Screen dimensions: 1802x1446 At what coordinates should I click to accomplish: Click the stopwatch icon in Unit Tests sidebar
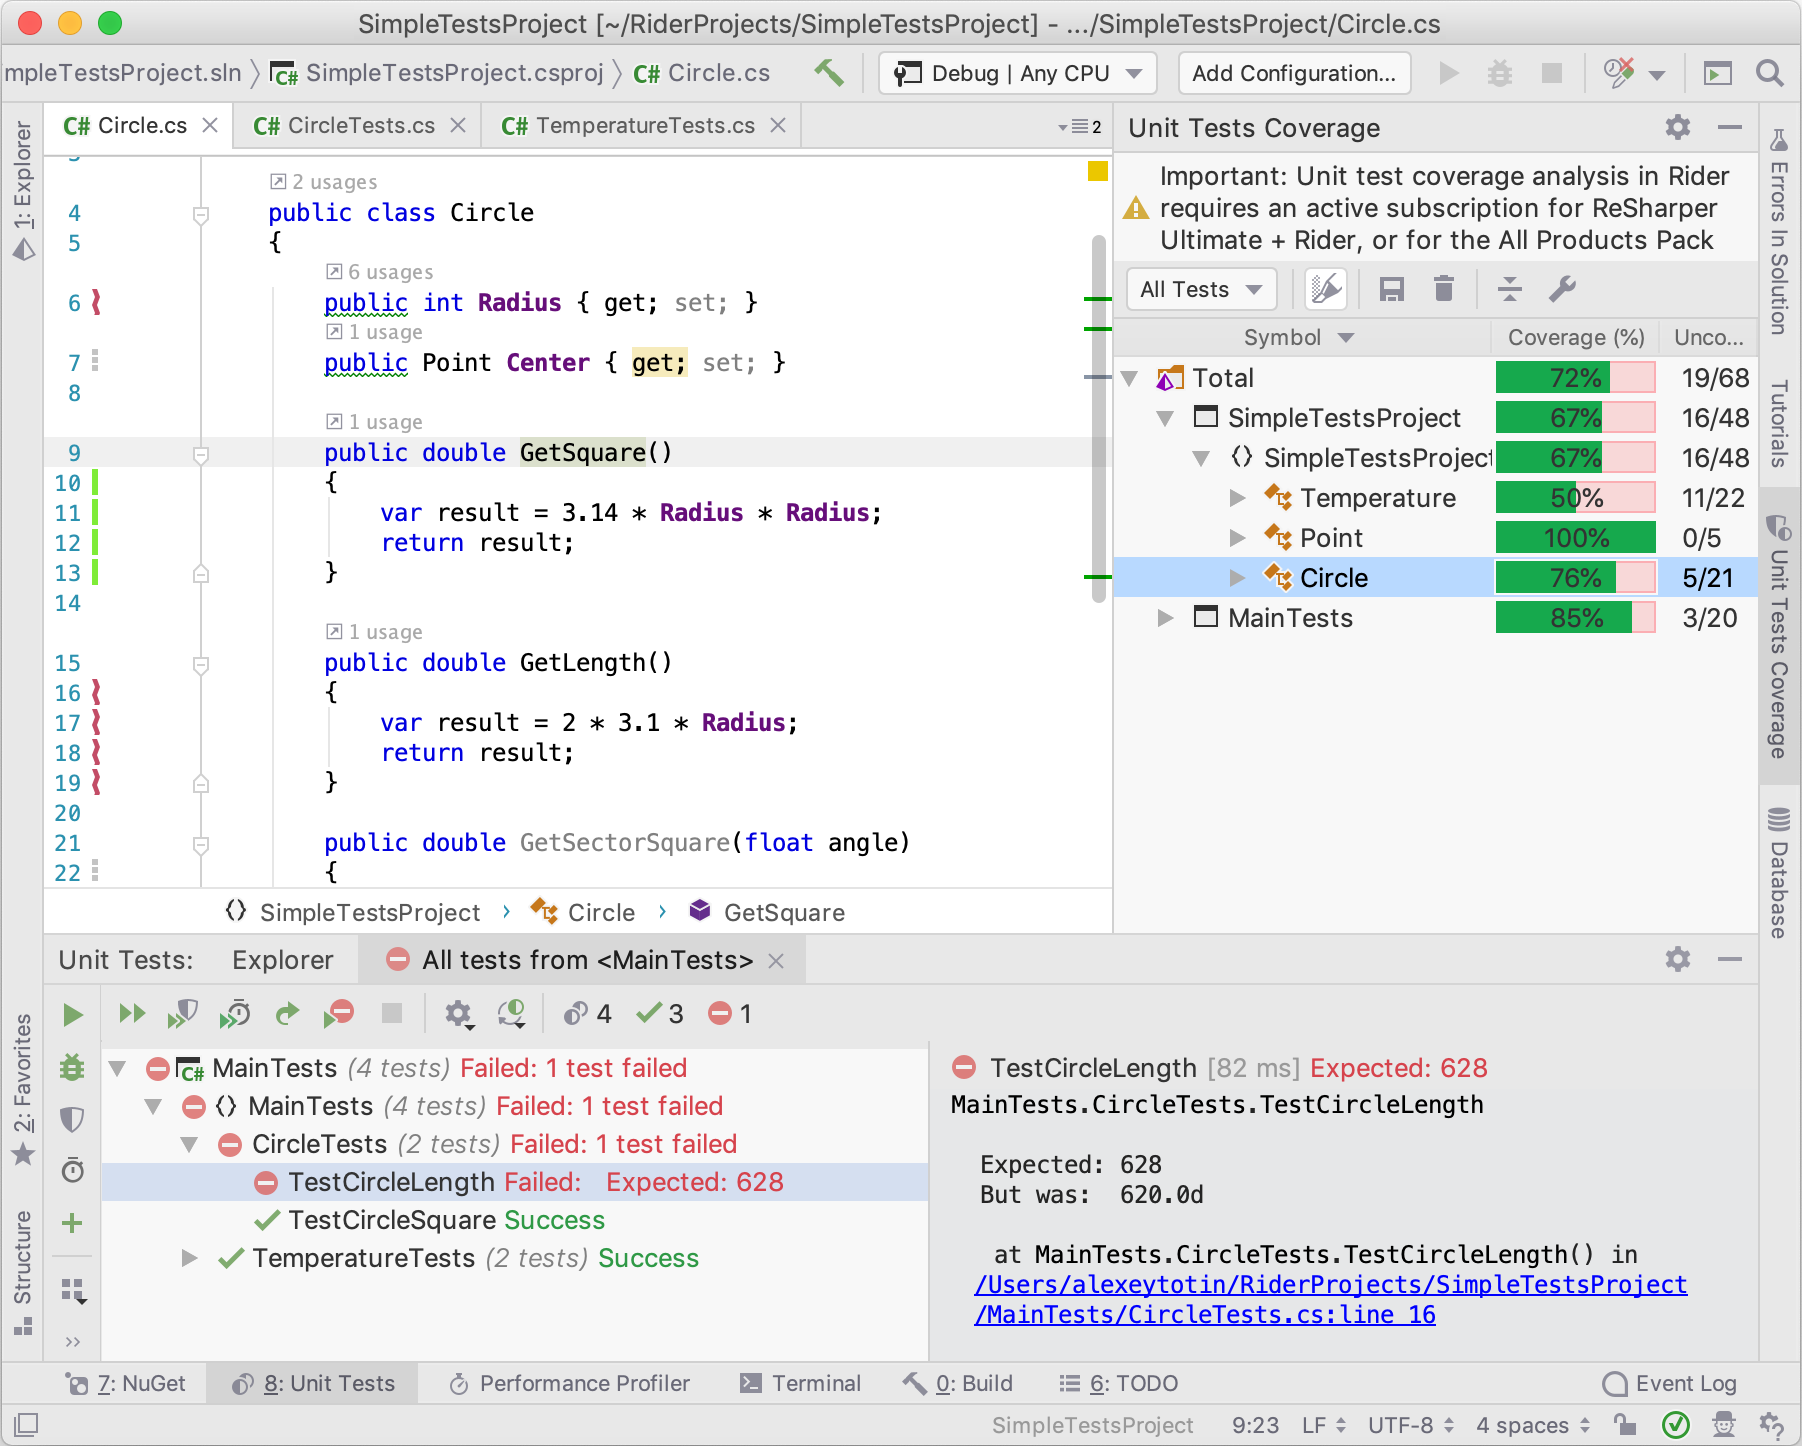(x=72, y=1170)
